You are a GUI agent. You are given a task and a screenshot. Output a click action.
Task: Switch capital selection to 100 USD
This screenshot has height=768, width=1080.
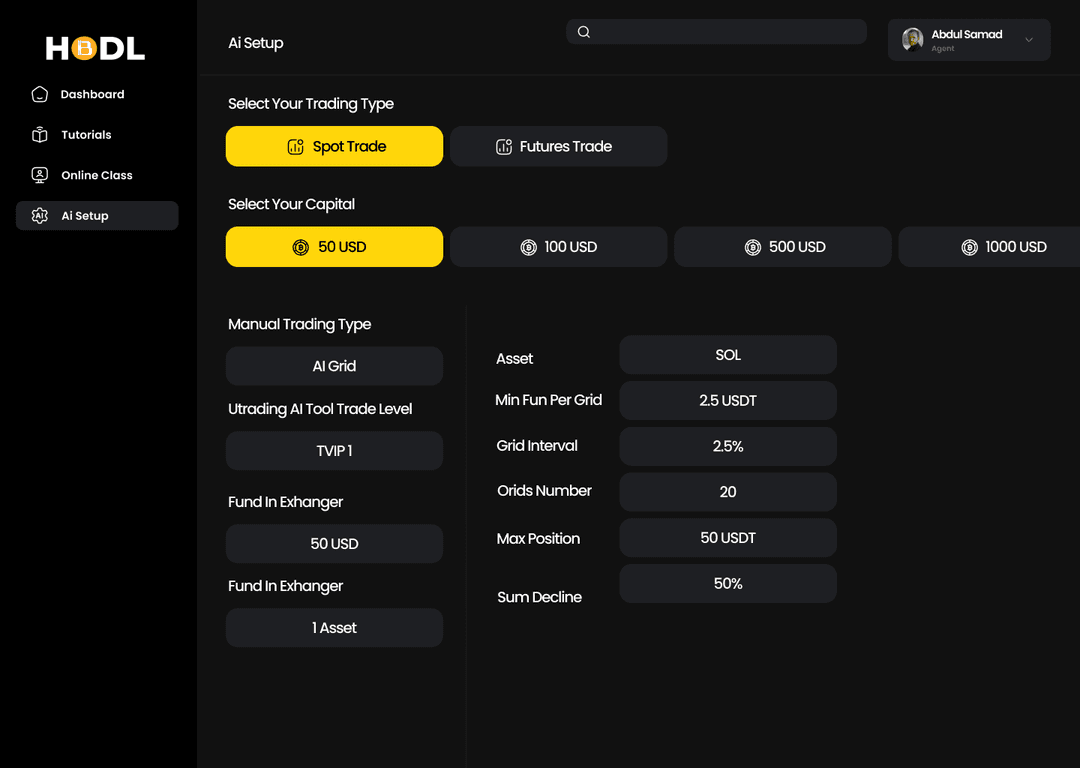(558, 246)
